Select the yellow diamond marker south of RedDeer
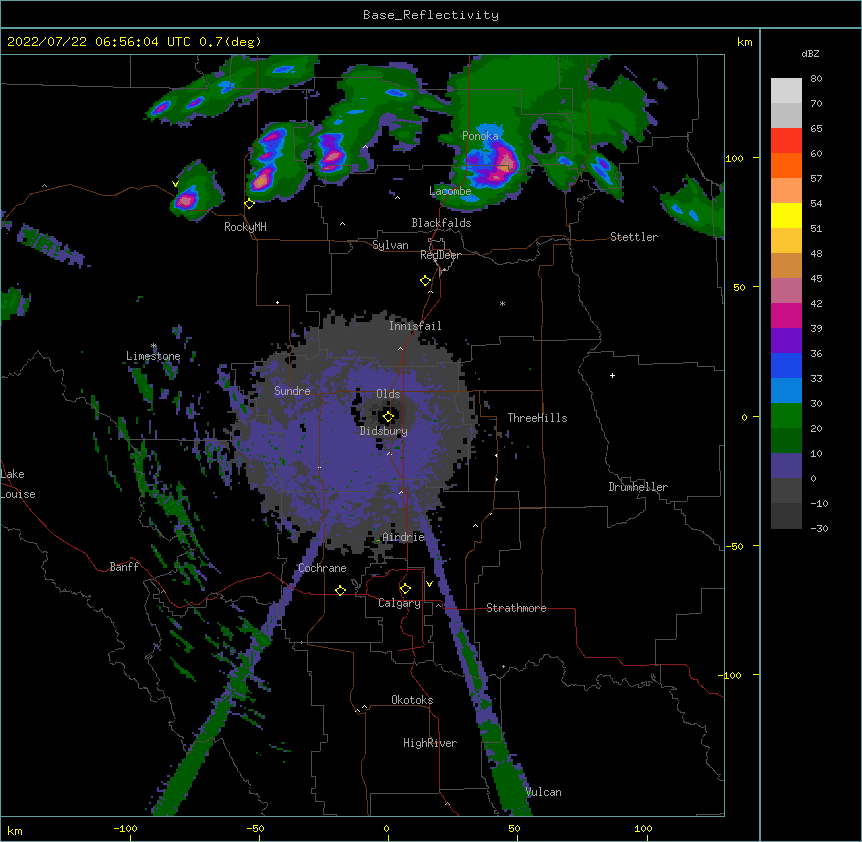This screenshot has width=862, height=842. [x=426, y=281]
